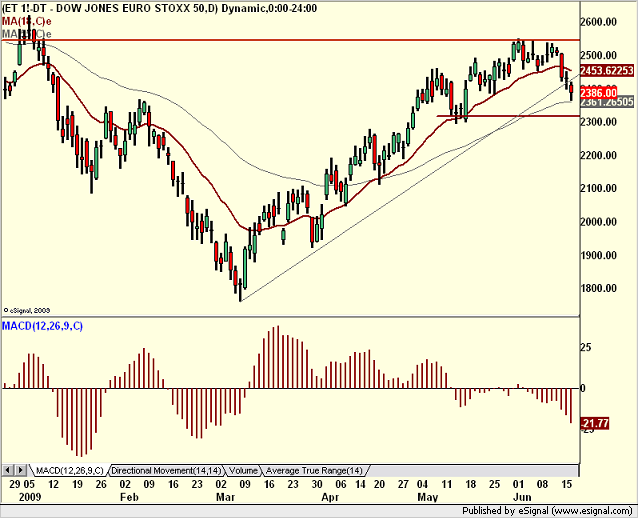Click the Mar month label on time axis
Viewport: 638px width, 518px height.
[225, 497]
